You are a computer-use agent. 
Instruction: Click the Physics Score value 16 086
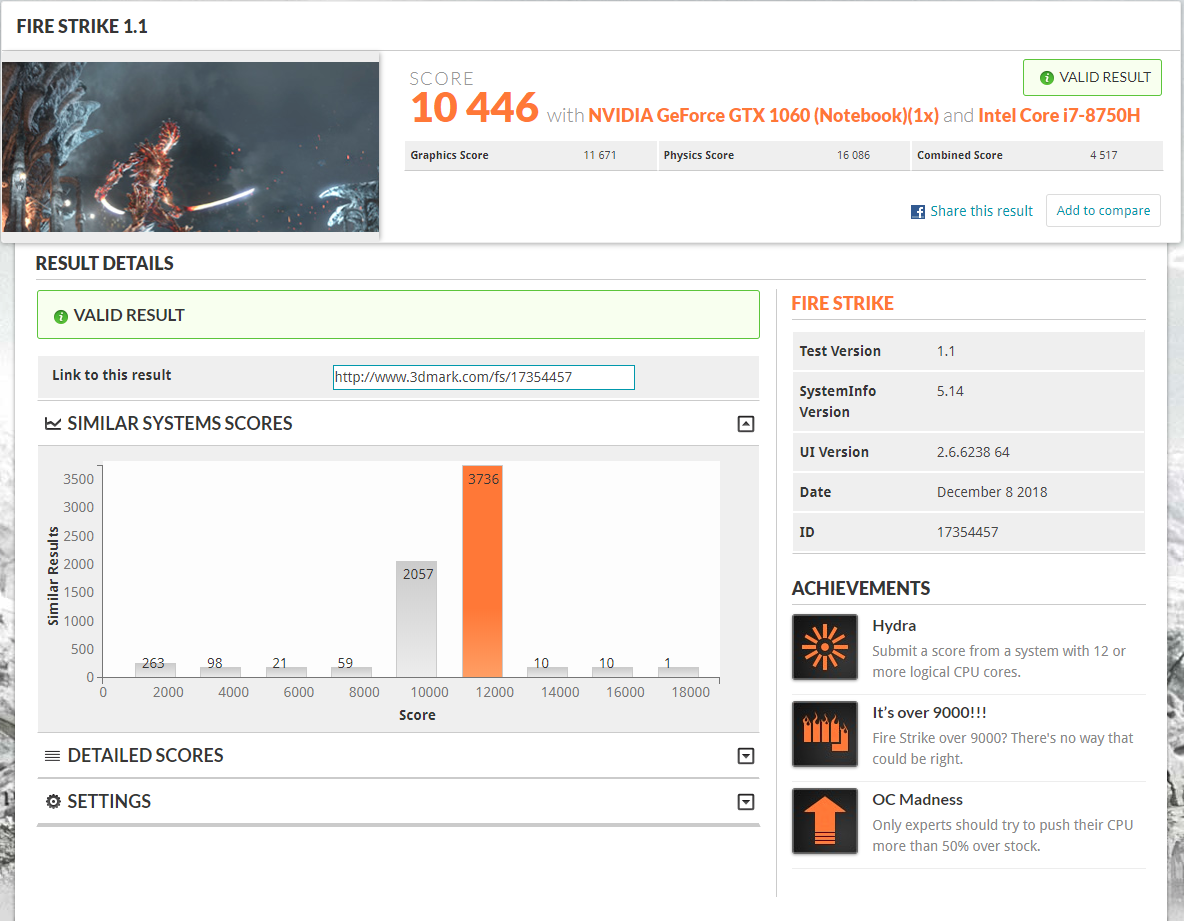pyautogui.click(x=853, y=156)
